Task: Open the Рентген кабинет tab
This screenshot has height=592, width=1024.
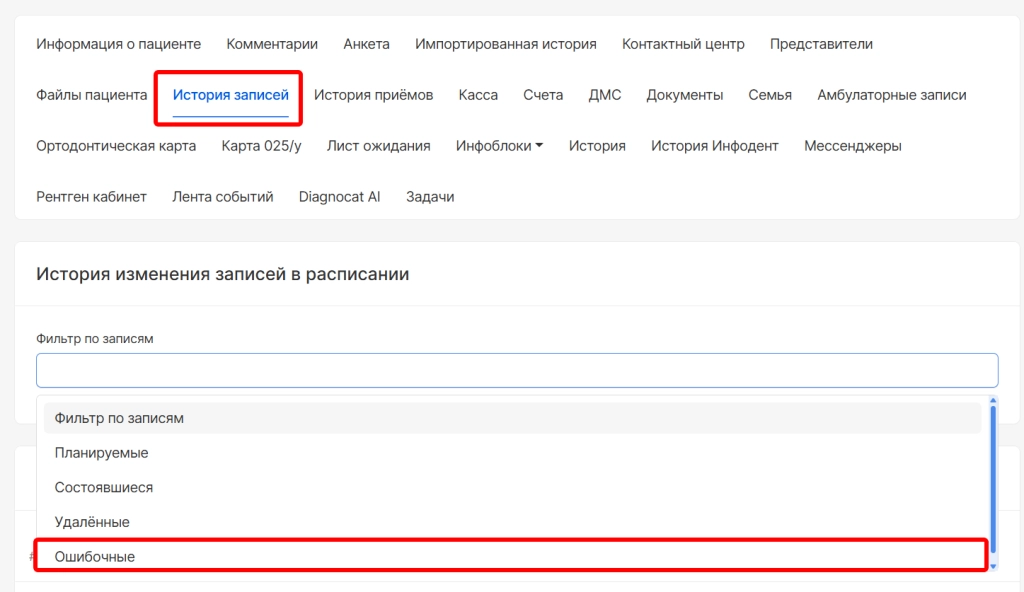Action: 91,197
